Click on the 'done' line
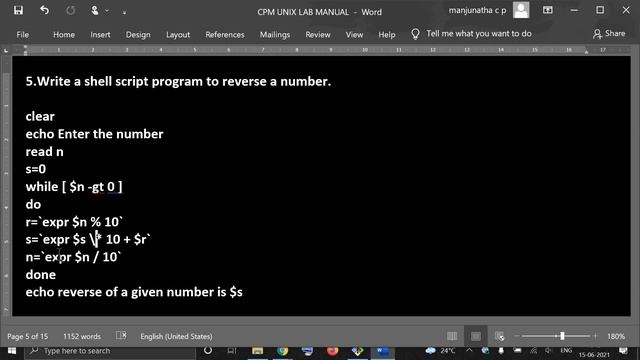Viewport: 640px width, 360px height. (40, 274)
